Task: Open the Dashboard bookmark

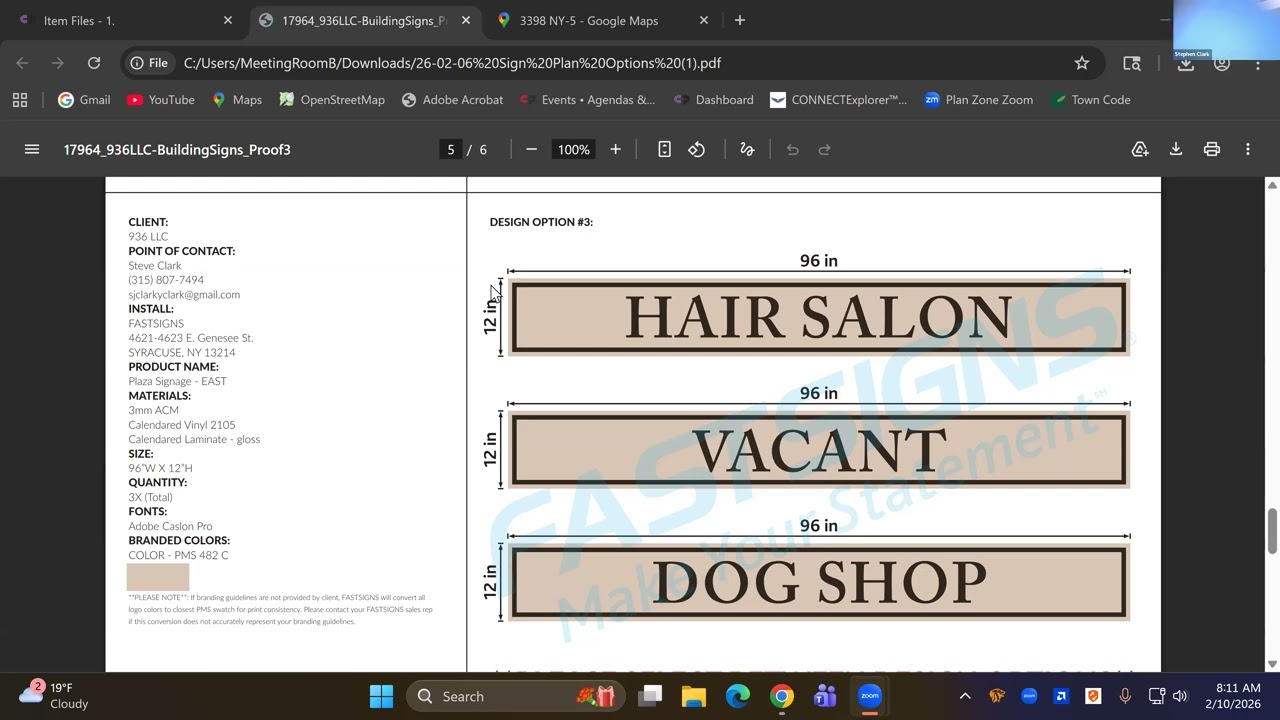Action: (x=714, y=100)
